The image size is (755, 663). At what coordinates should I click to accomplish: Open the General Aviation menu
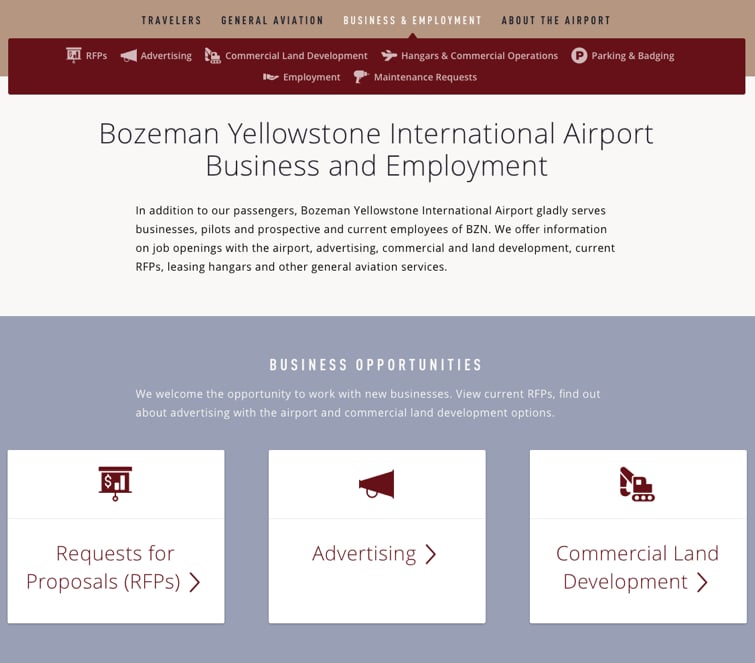point(272,20)
